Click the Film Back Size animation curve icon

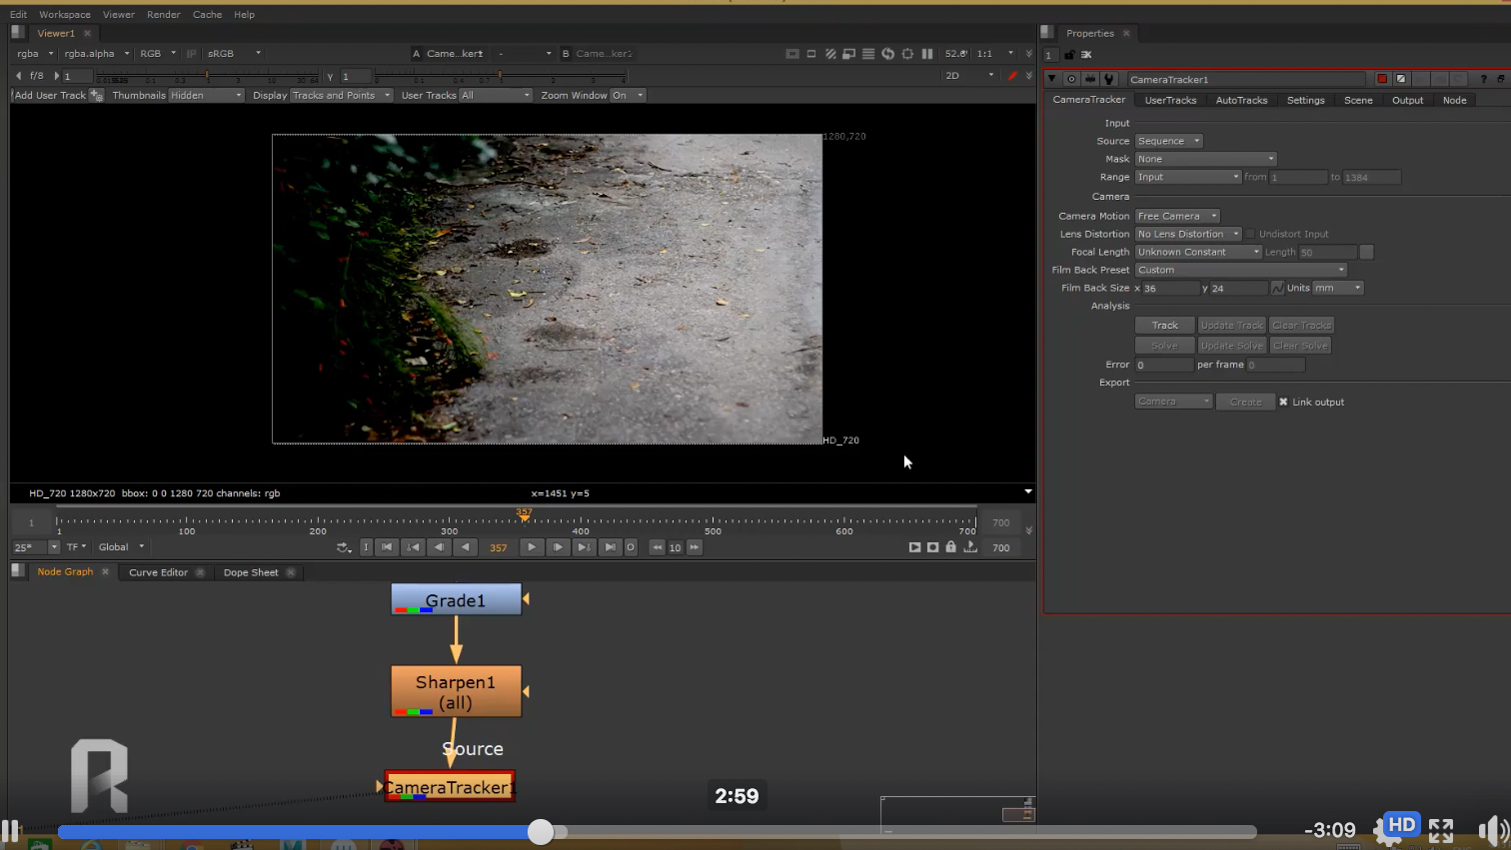(x=1277, y=288)
